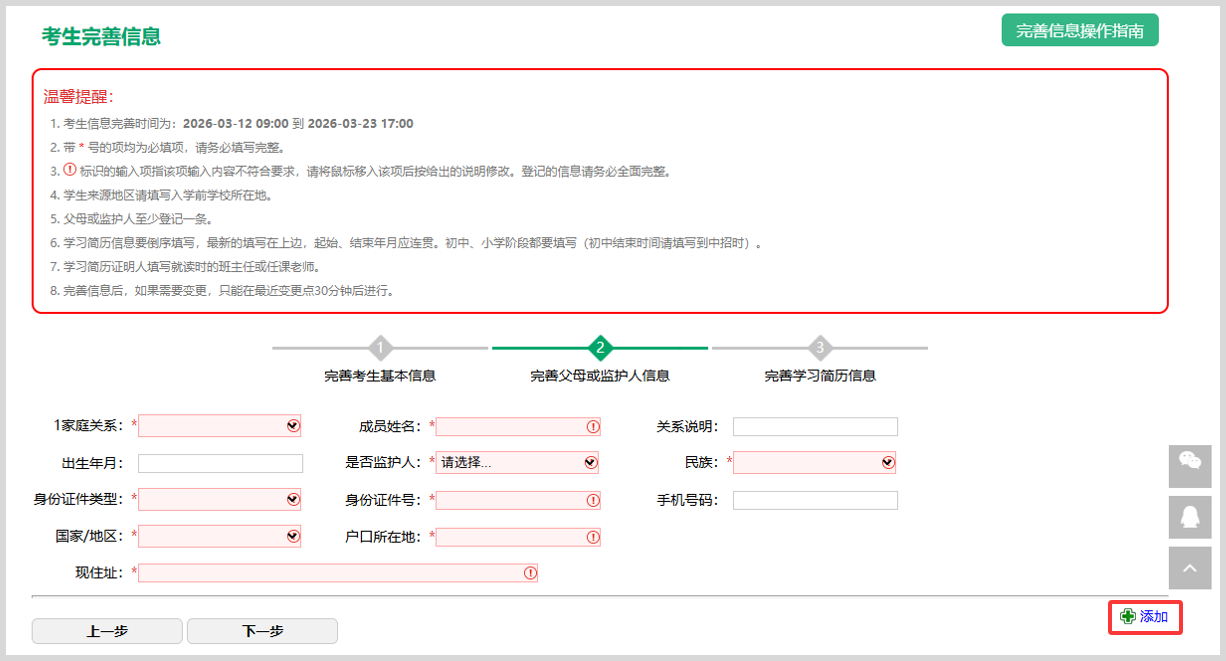Click warning icon in 户口所在地 field

[593, 537]
